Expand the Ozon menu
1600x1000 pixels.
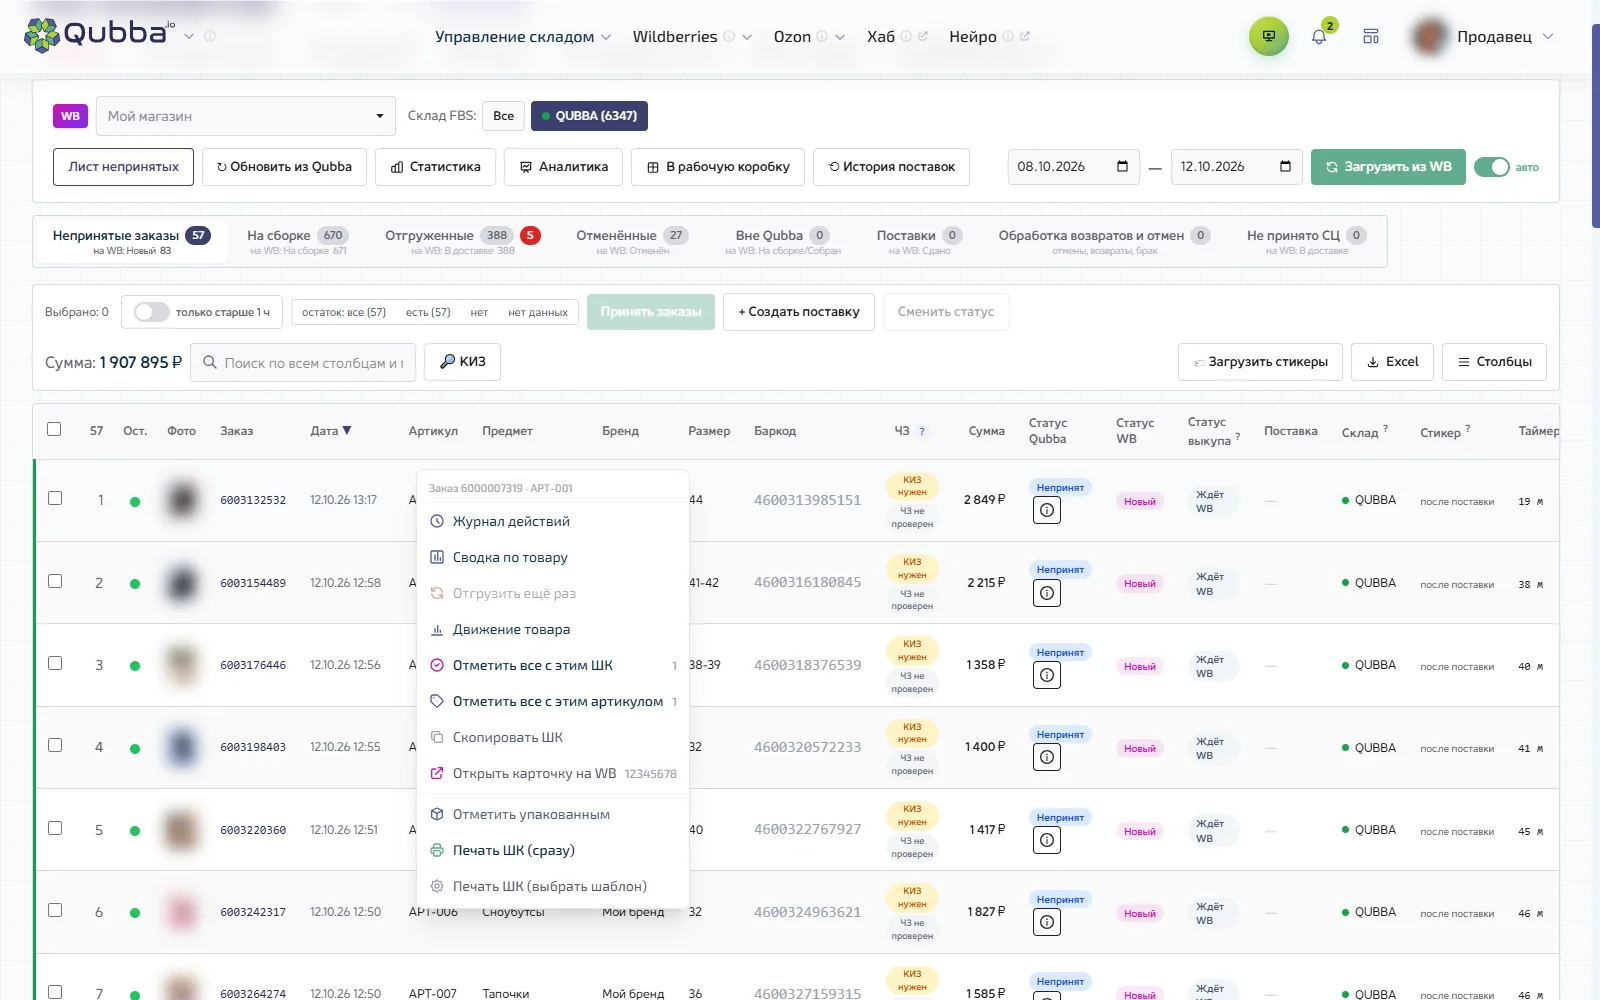(809, 37)
